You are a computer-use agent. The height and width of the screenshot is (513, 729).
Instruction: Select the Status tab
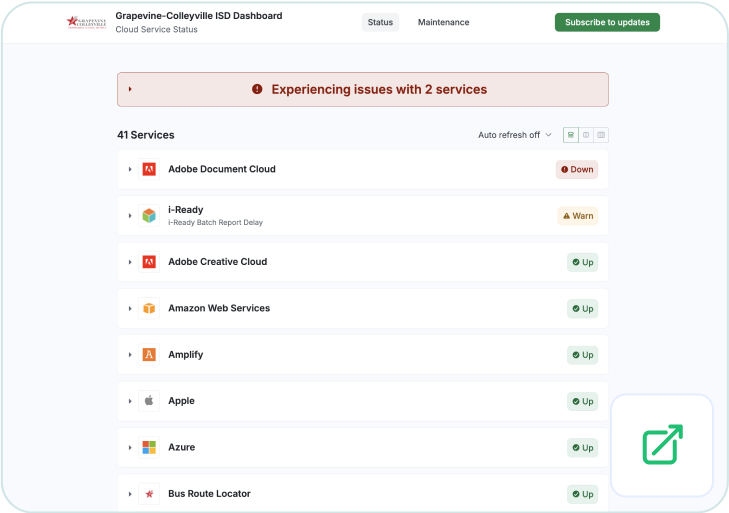(x=380, y=22)
